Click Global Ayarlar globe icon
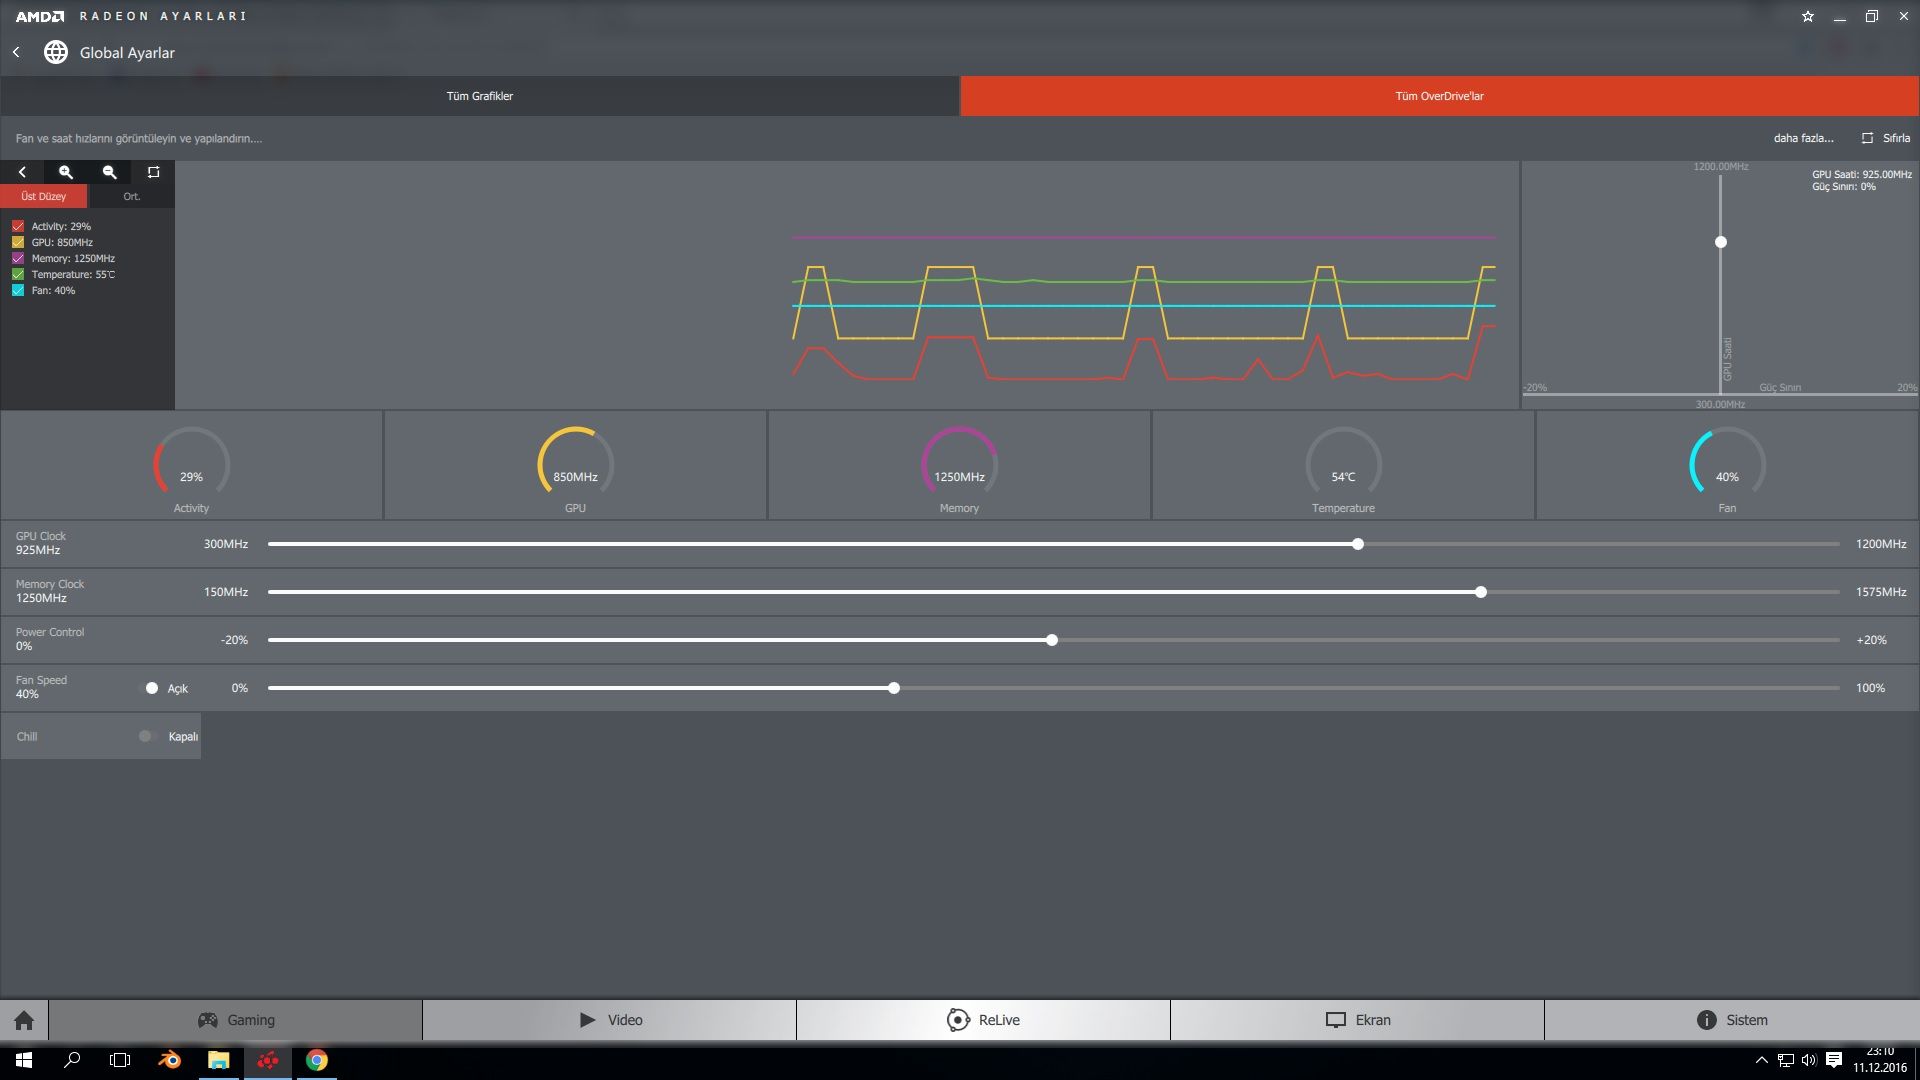Viewport: 1920px width, 1080px height. (56, 52)
